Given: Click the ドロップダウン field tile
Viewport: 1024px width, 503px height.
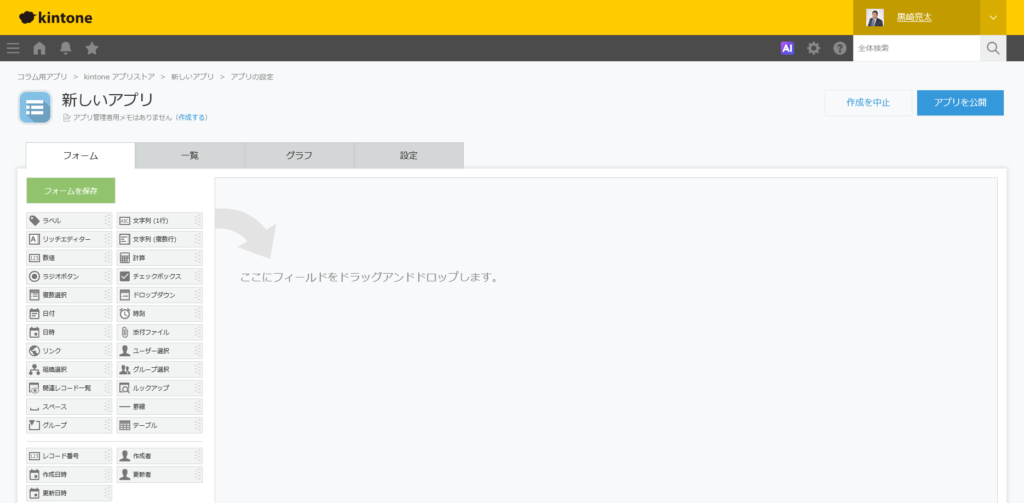Looking at the screenshot, I should (159, 295).
